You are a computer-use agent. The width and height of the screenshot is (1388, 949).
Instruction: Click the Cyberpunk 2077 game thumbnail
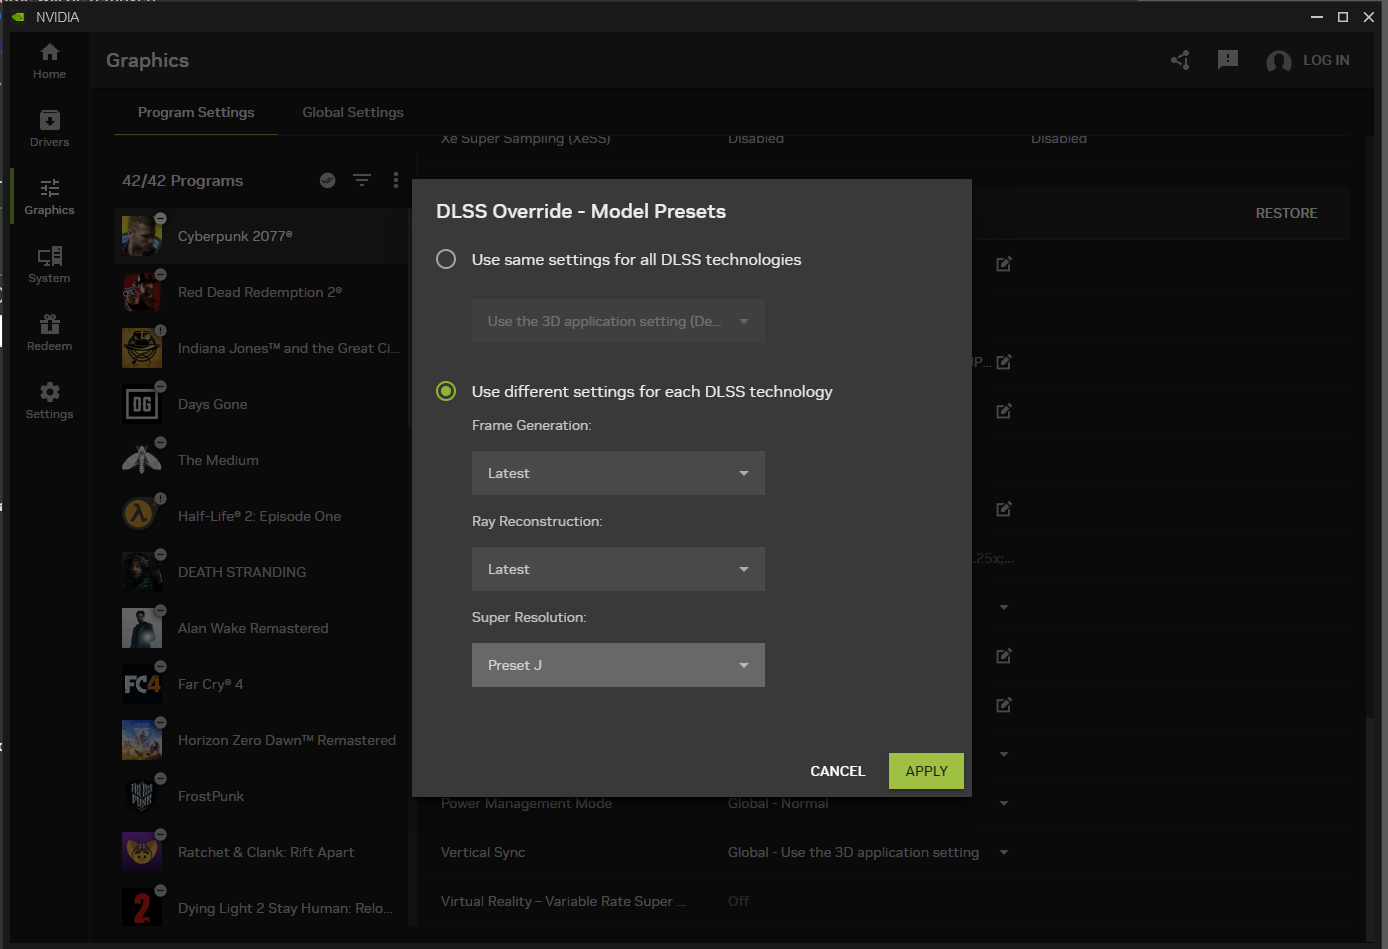tap(142, 236)
